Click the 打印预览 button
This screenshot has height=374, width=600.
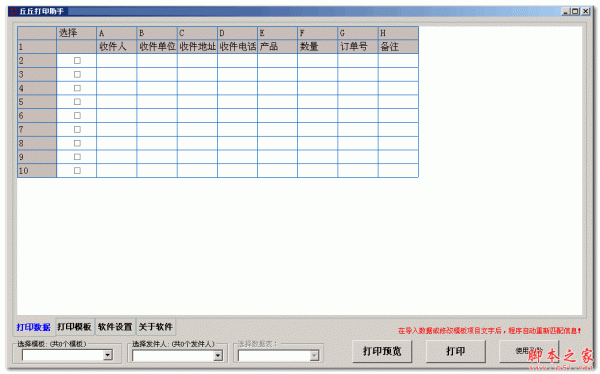382,351
